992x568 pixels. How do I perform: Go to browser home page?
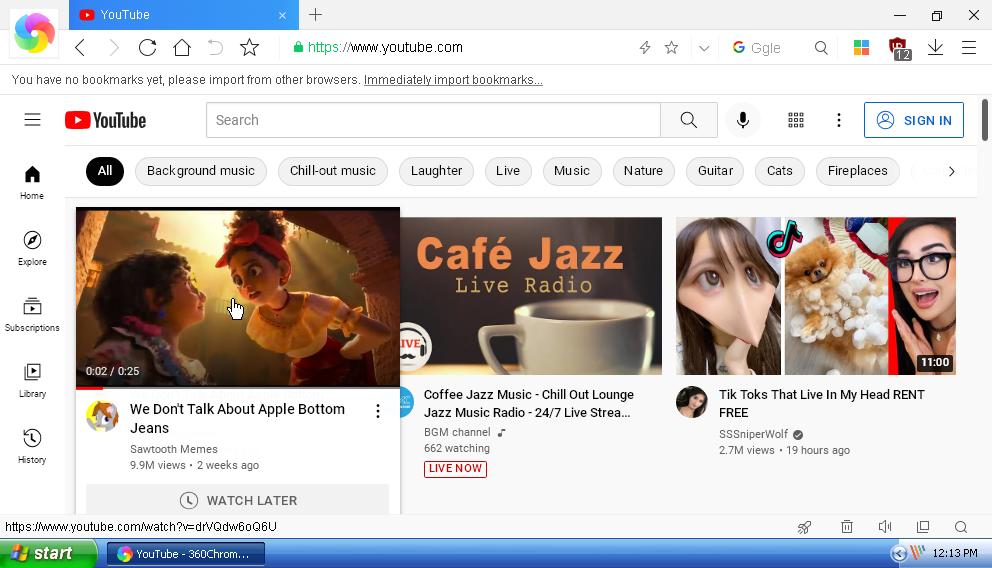[182, 47]
